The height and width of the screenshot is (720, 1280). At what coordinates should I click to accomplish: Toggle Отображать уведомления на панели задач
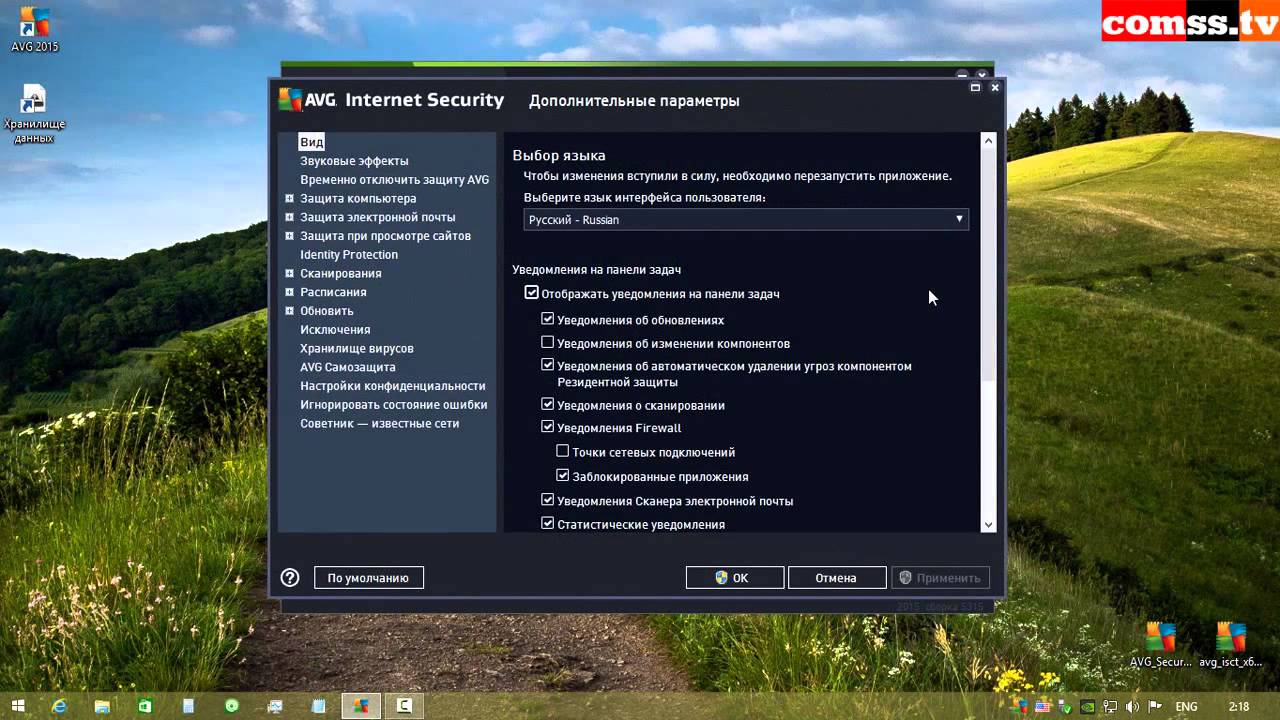point(531,293)
